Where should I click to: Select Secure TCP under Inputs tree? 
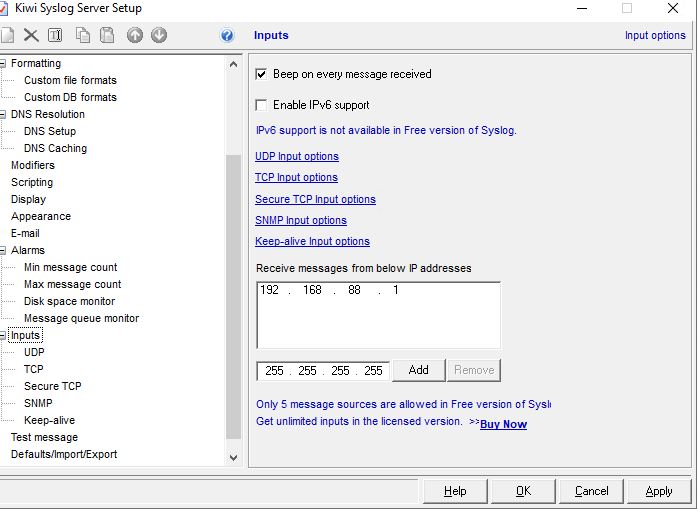coord(52,386)
